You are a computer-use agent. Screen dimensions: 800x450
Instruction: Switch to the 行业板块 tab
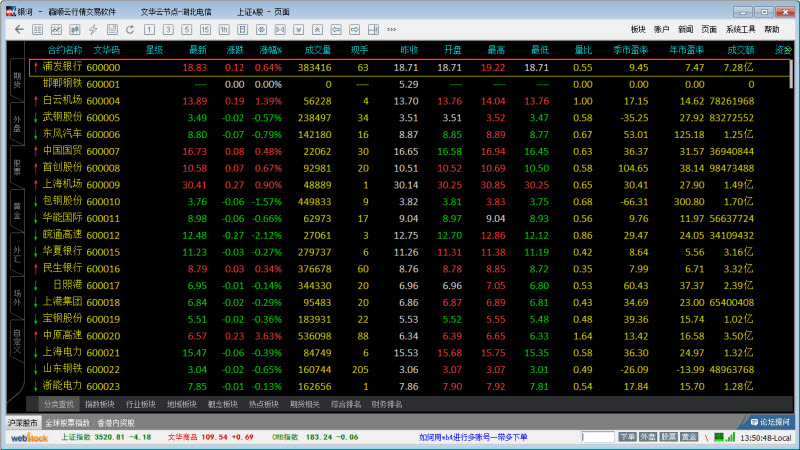click(140, 404)
